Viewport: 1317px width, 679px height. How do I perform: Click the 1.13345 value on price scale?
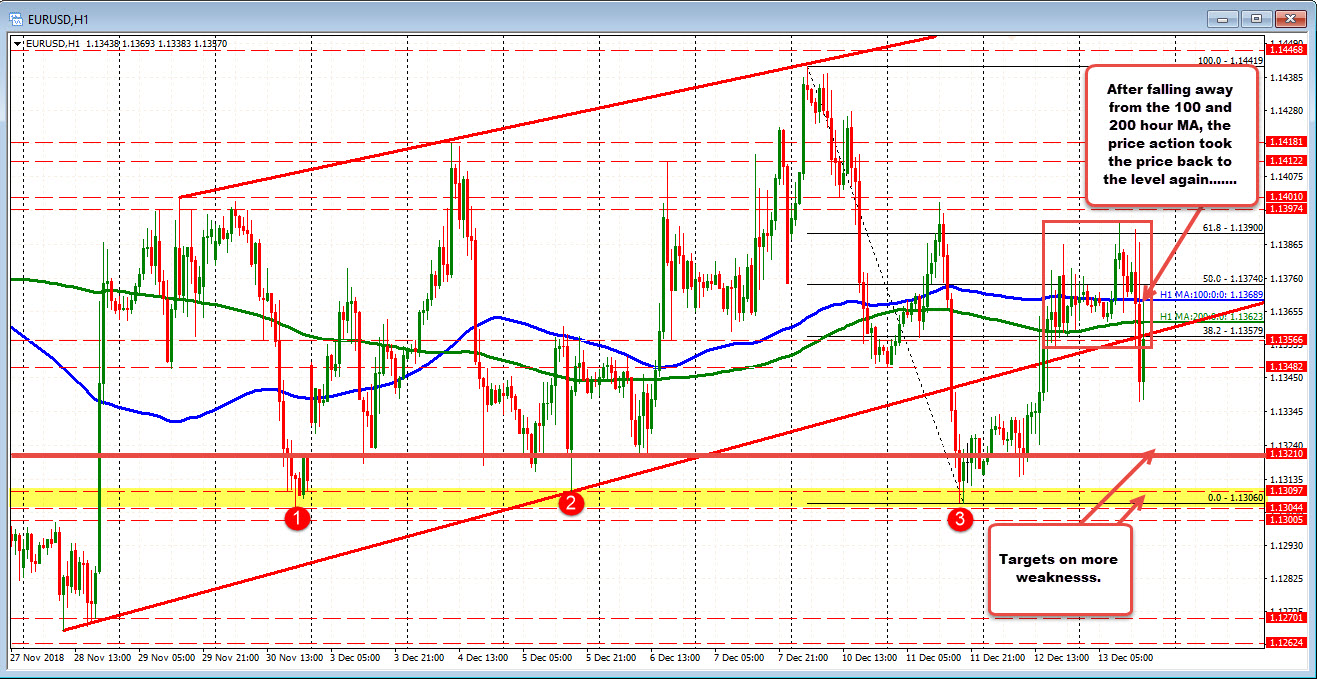(x=1285, y=411)
